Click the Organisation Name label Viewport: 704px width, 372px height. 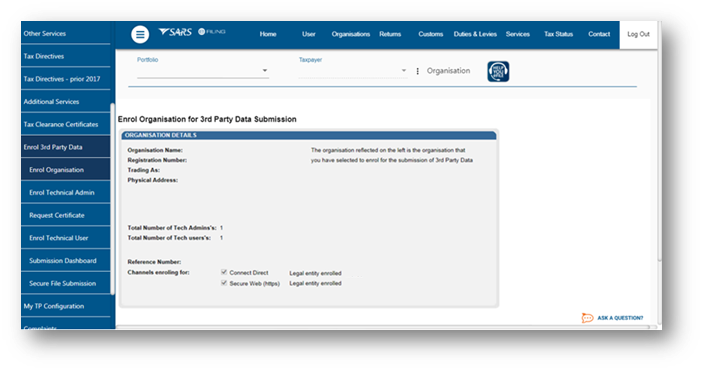[155, 150]
